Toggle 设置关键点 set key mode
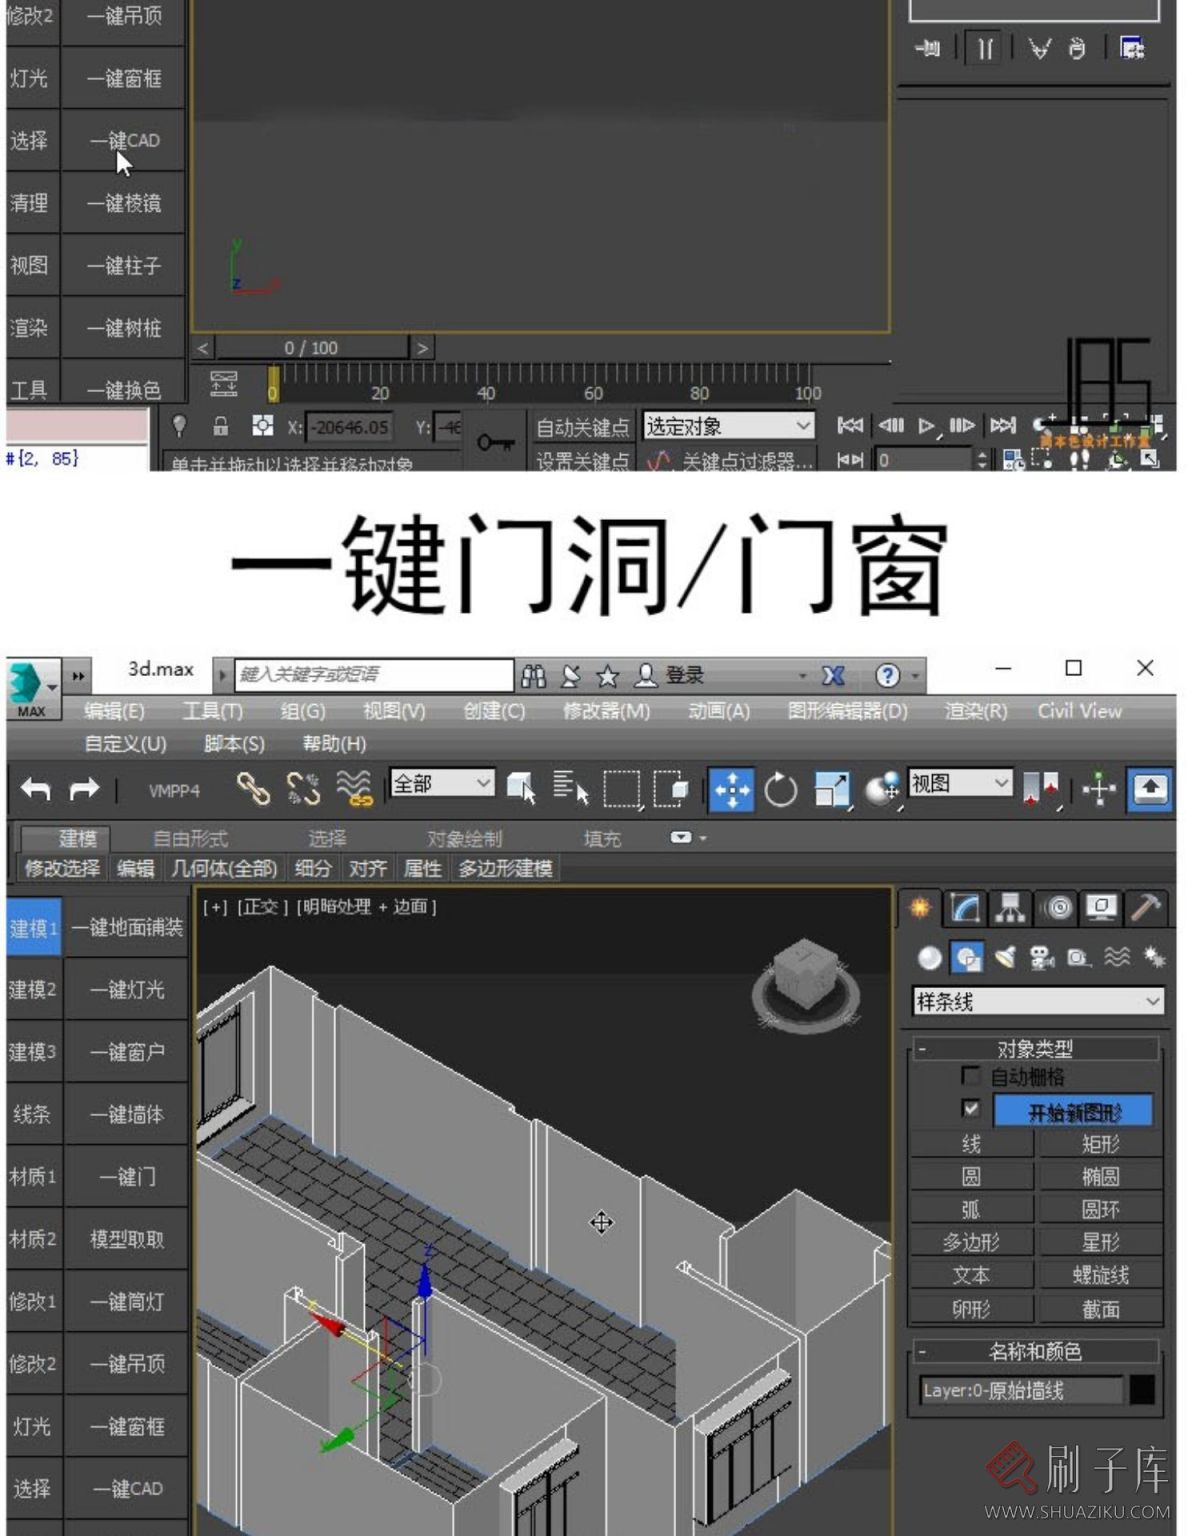Screen dimensions: 1200x1536 point(583,461)
